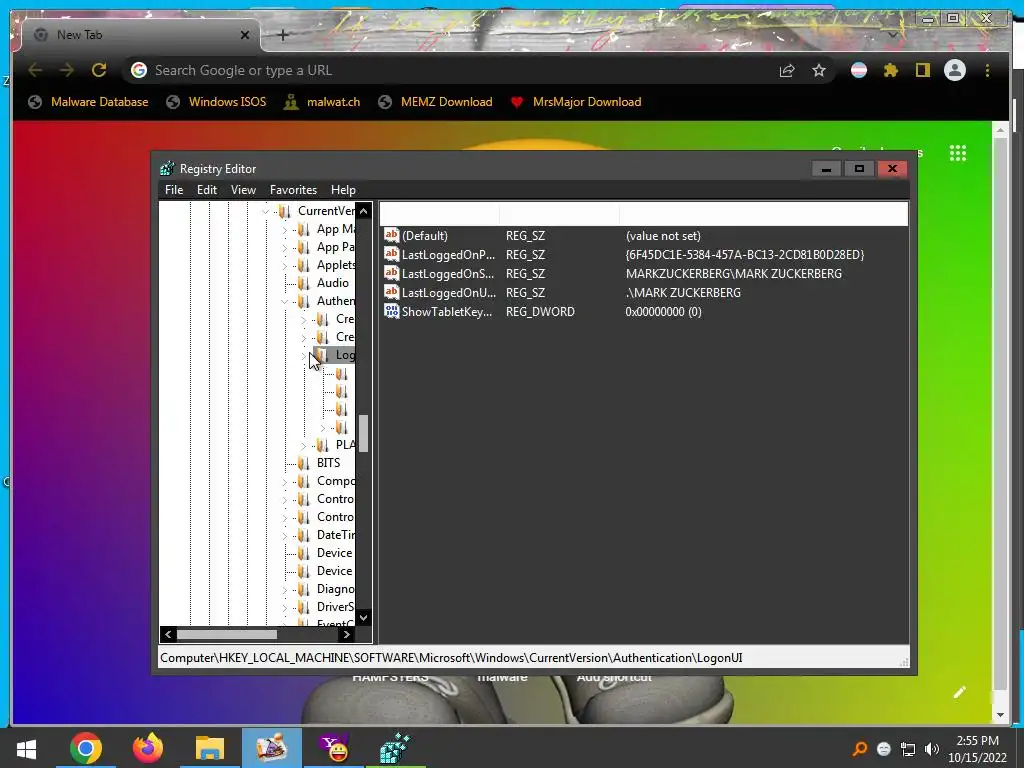Select the LastLoggedOnS... value entry
This screenshot has height=768, width=1024.
pyautogui.click(x=447, y=274)
